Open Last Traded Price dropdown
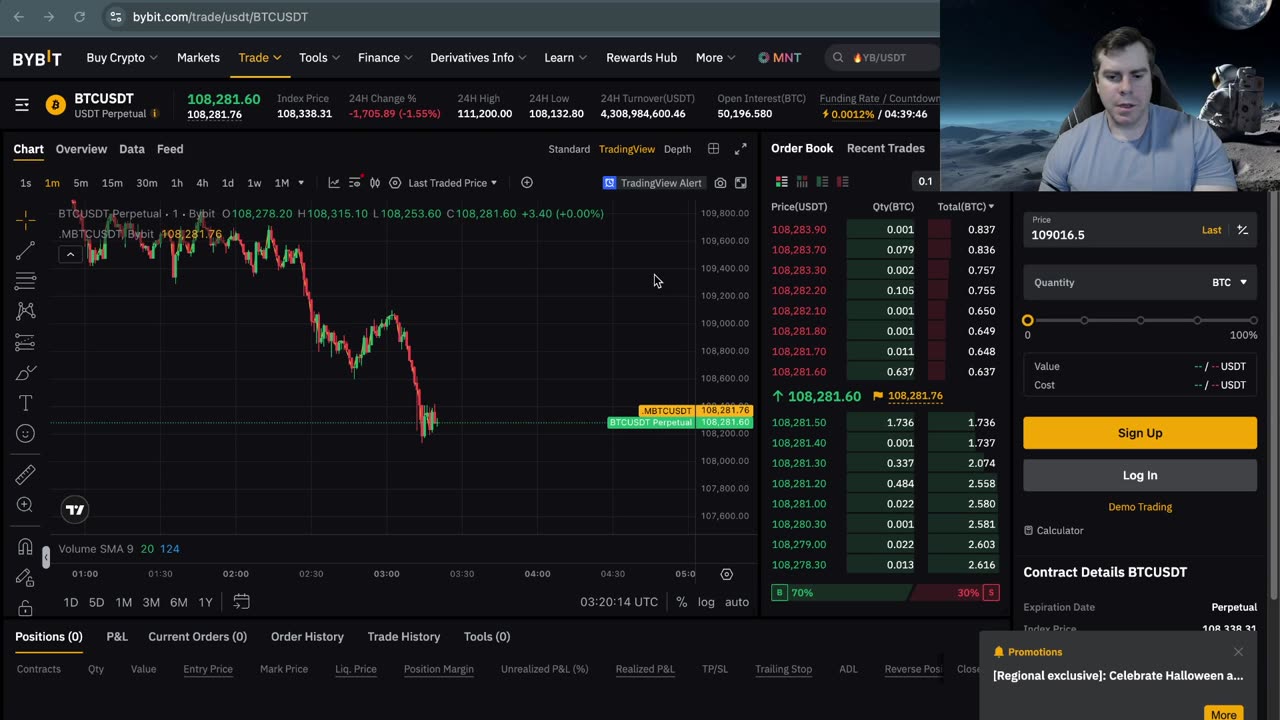 tap(452, 183)
